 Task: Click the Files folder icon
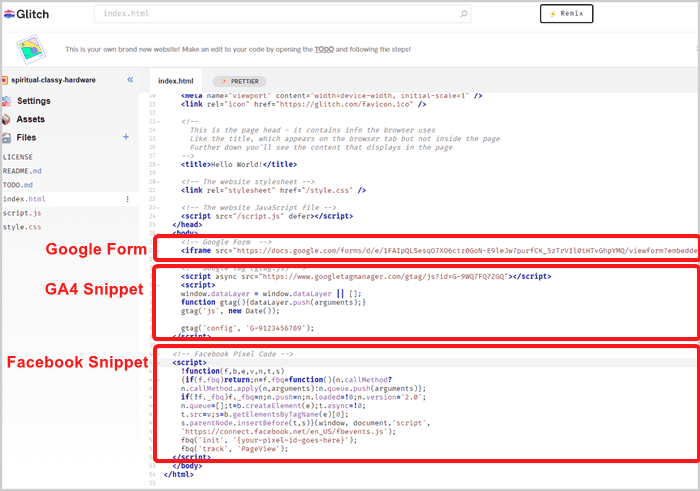7,137
